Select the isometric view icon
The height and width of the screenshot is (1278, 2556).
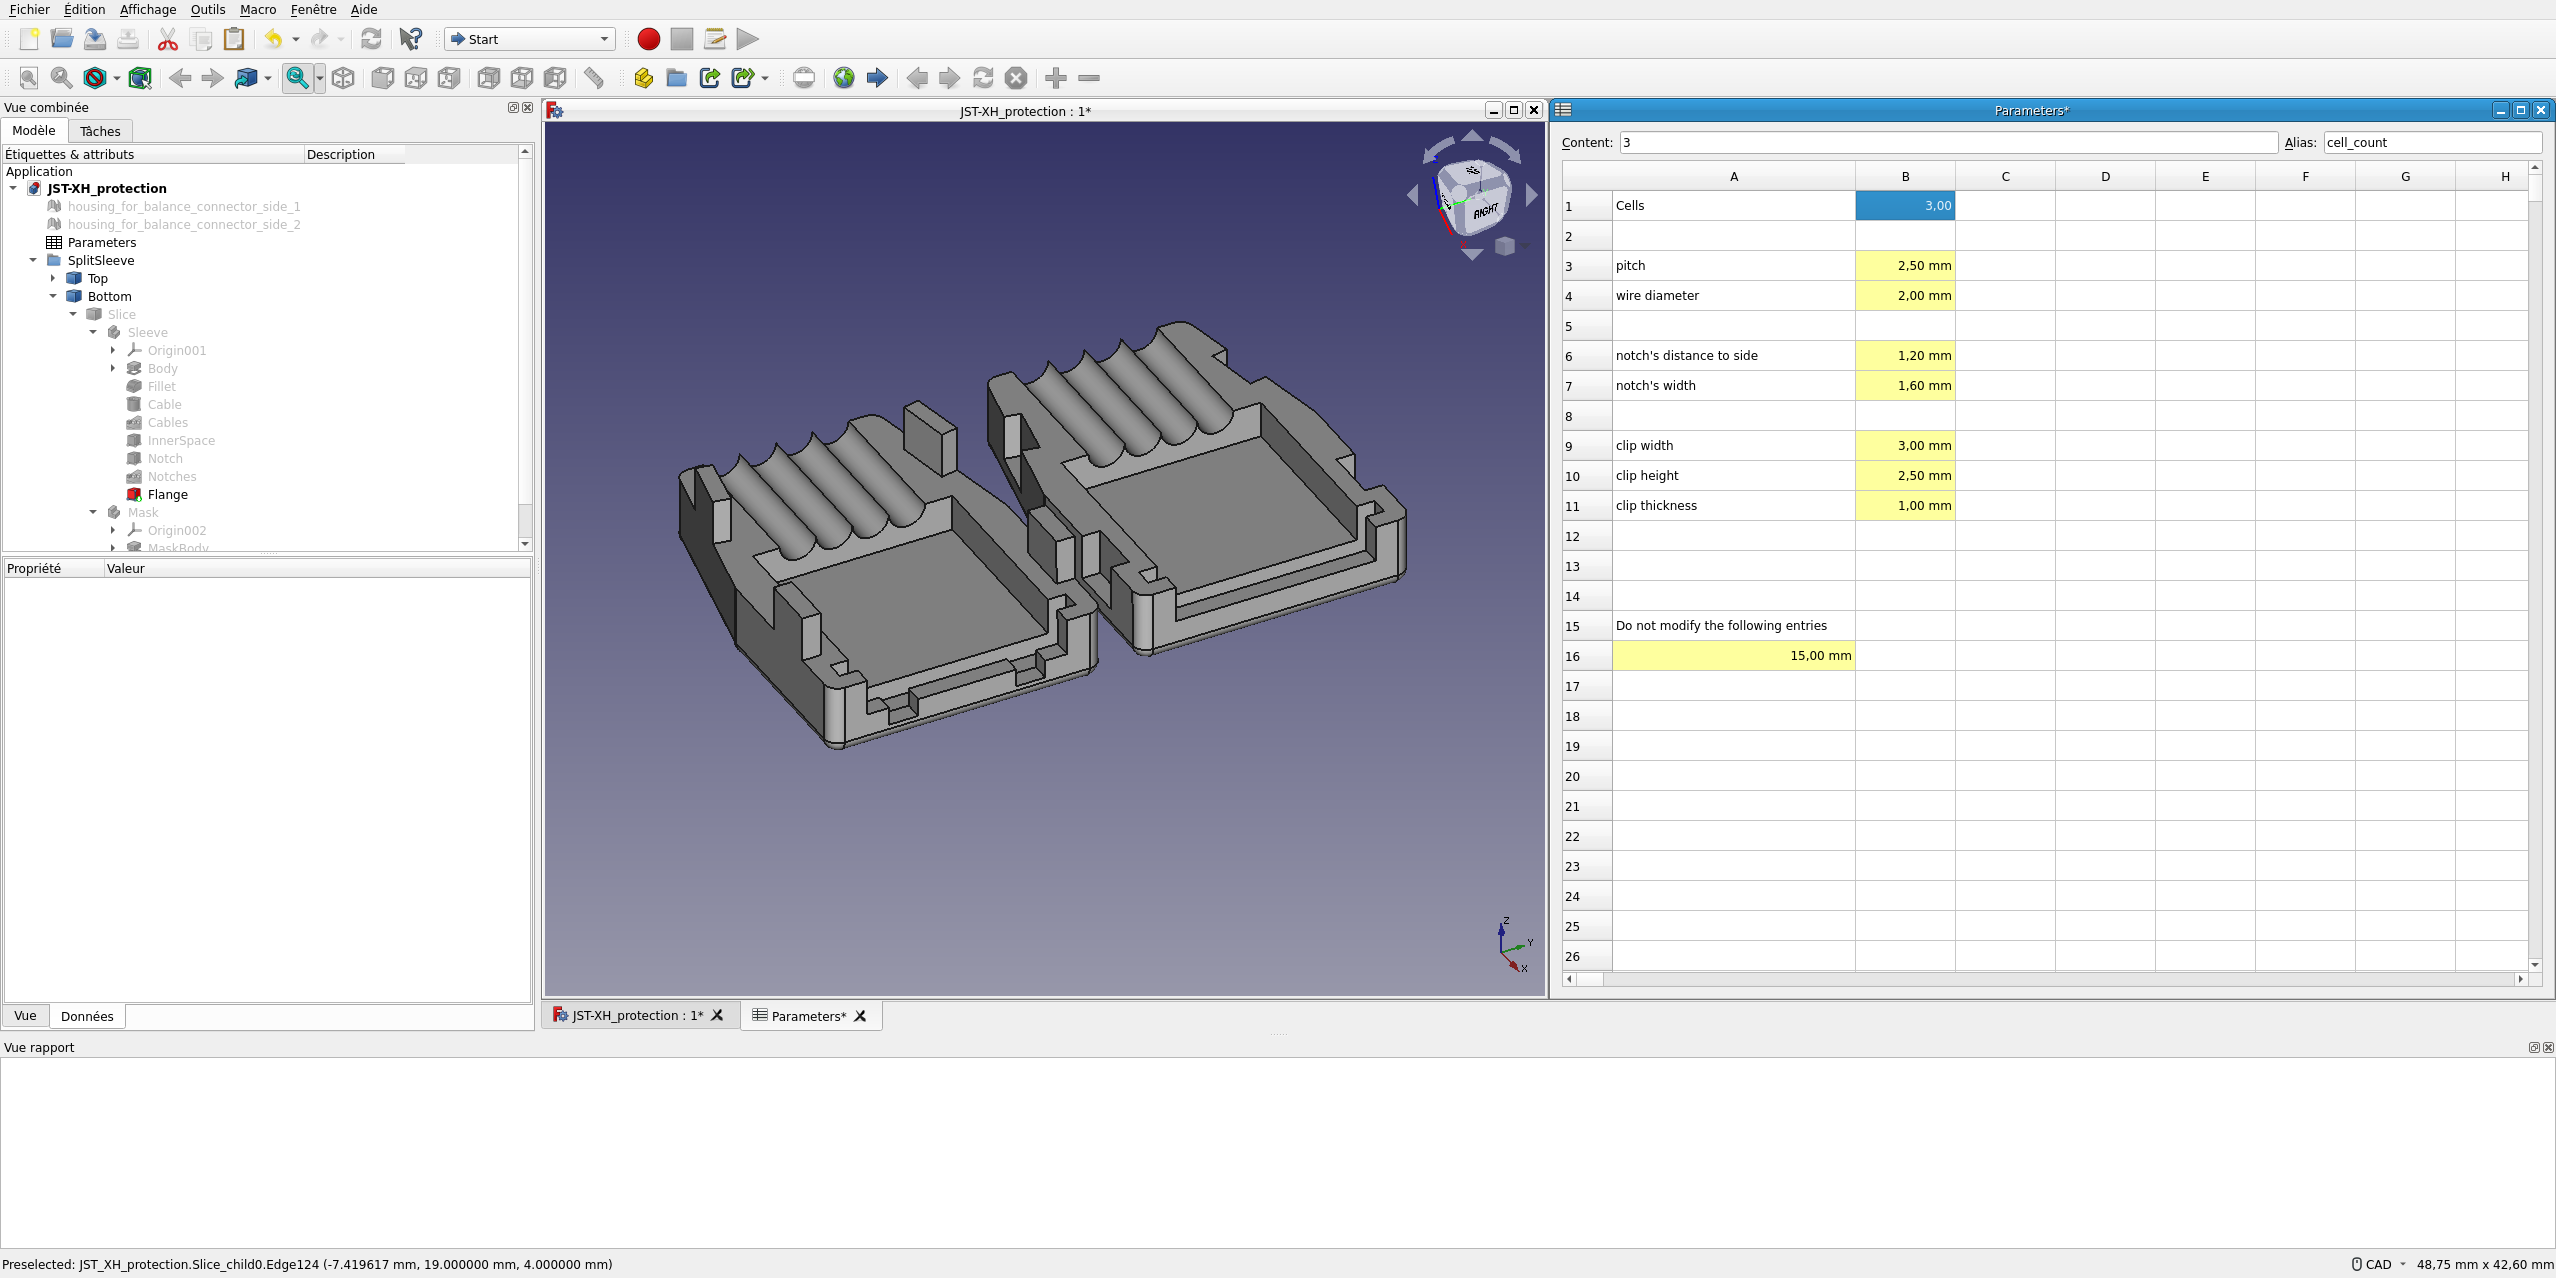pyautogui.click(x=343, y=78)
